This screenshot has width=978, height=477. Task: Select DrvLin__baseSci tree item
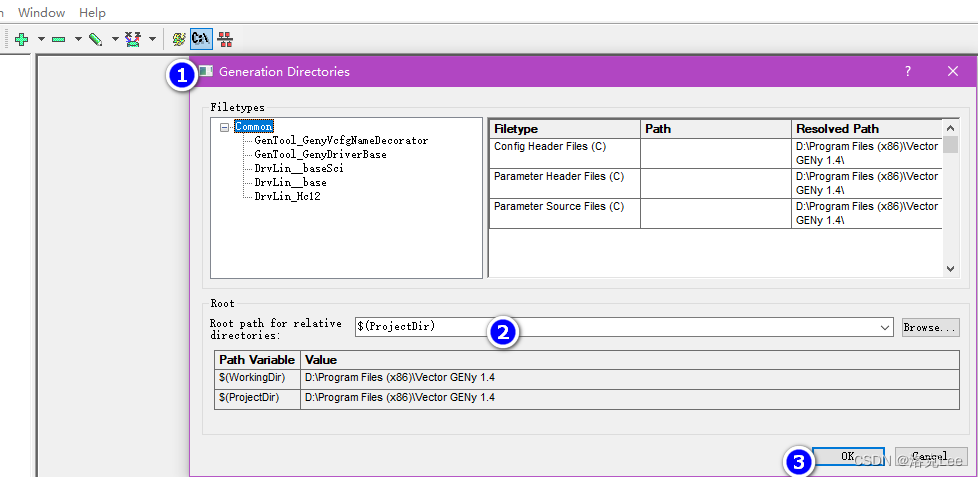click(x=299, y=168)
